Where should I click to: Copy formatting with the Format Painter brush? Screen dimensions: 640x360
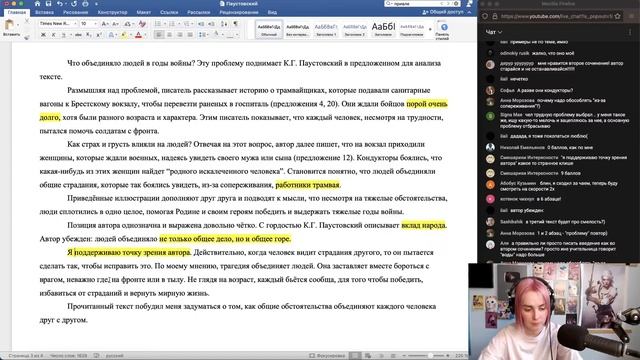[x=27, y=38]
